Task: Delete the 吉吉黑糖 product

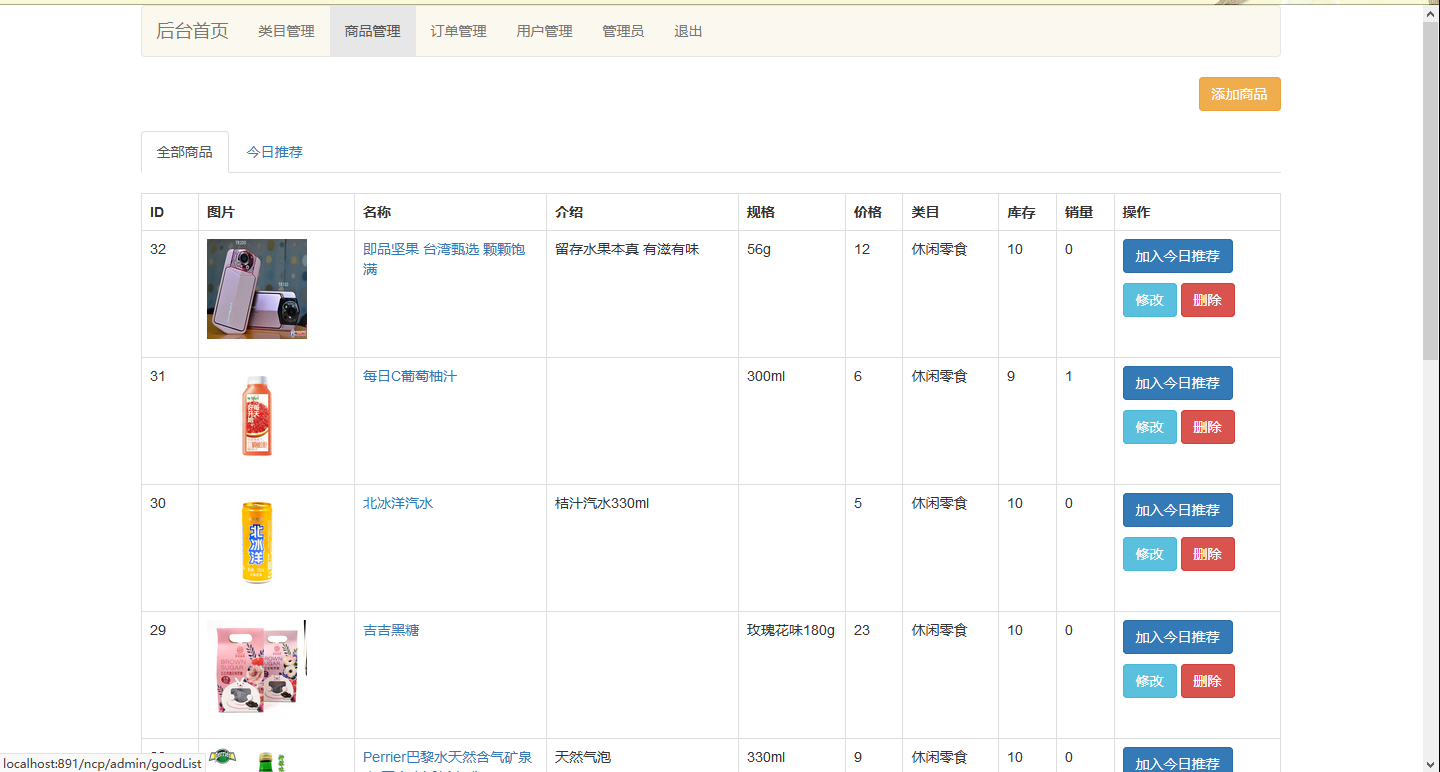Action: pos(1208,681)
